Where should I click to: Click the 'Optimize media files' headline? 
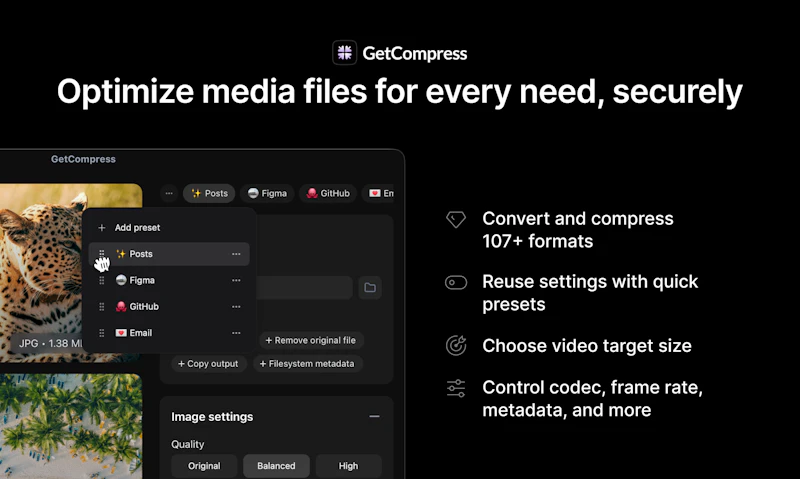click(x=399, y=92)
